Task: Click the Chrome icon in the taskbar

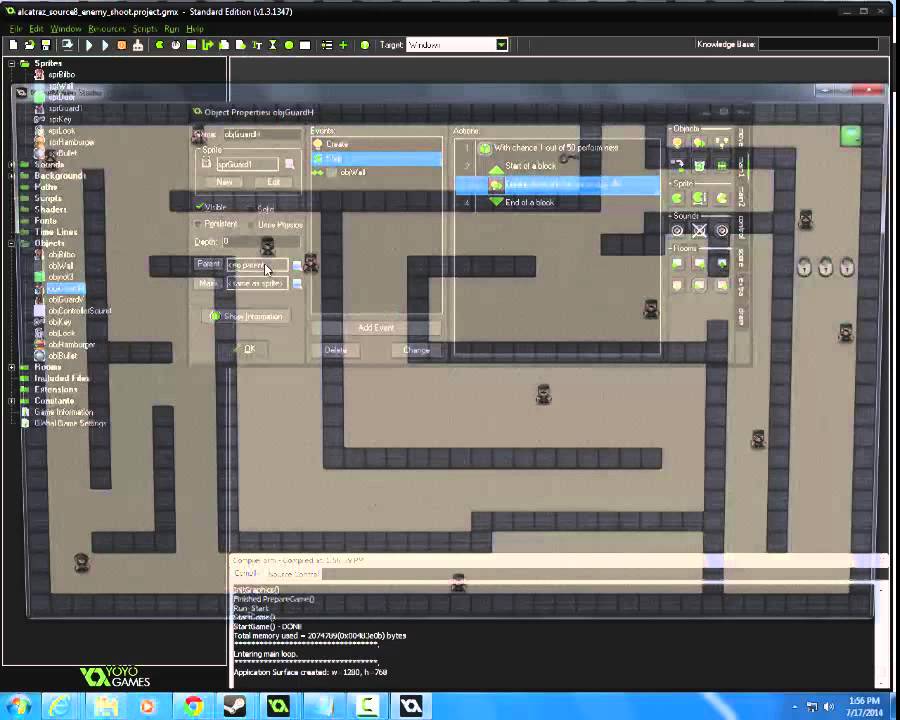Action: point(193,706)
